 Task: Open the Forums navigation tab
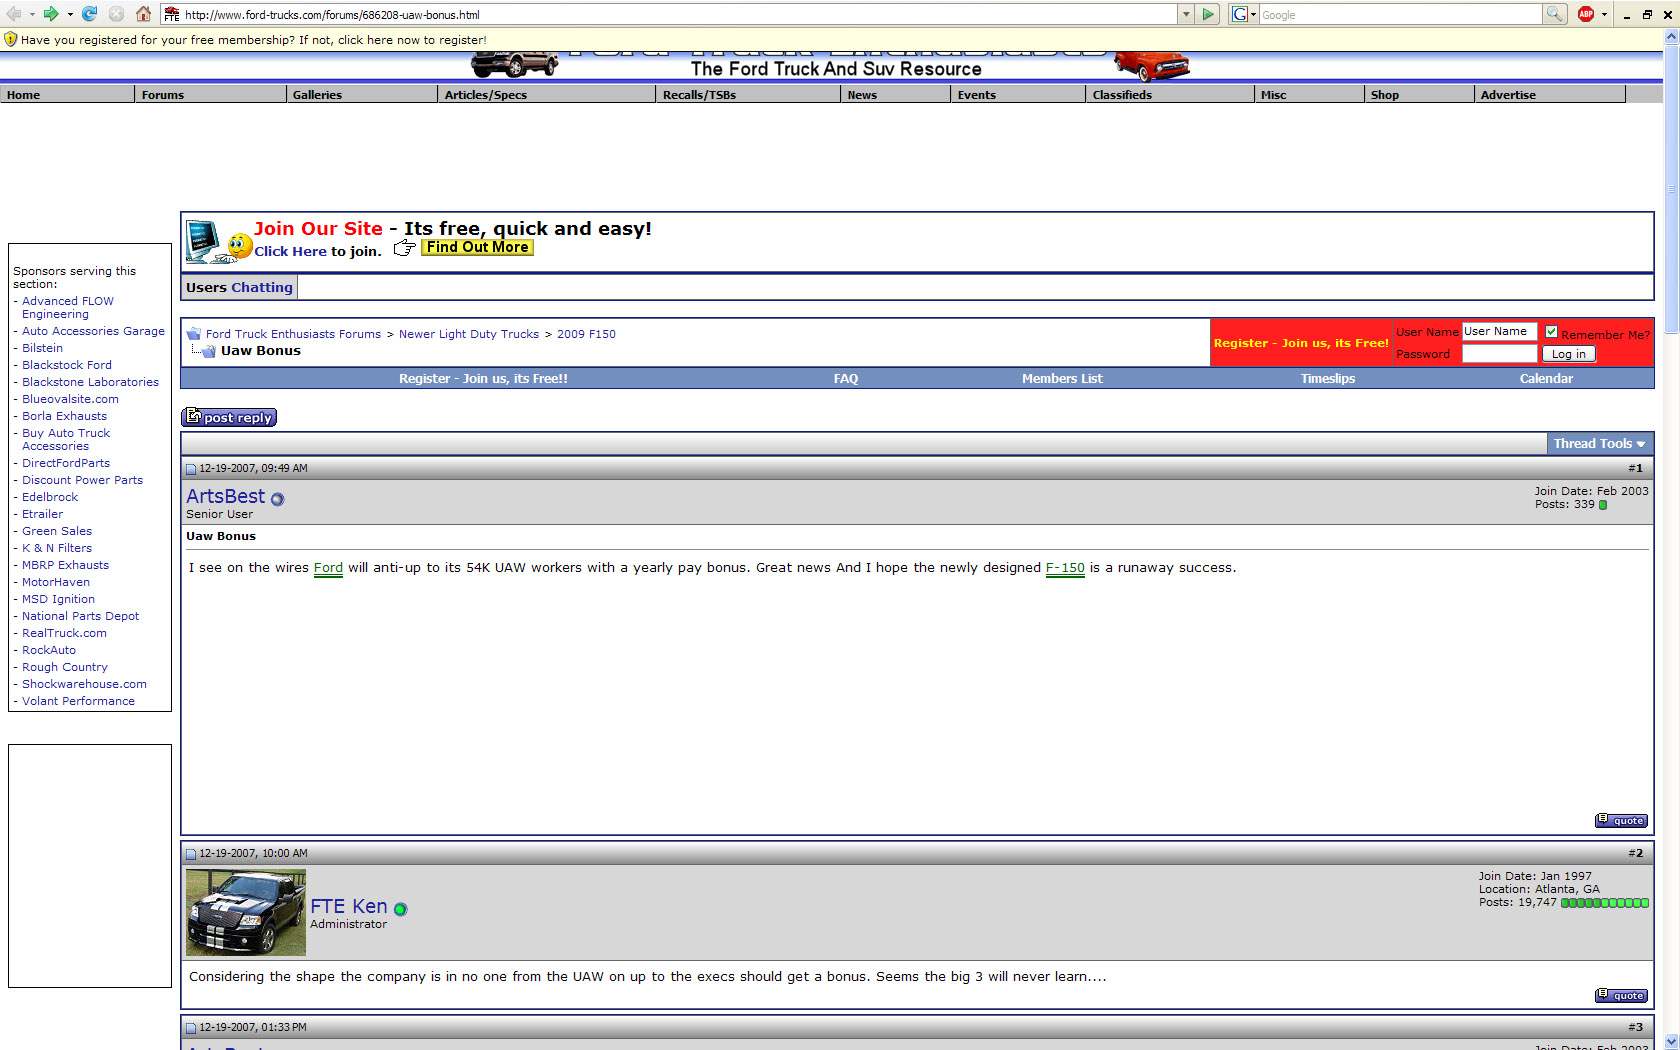210,94
